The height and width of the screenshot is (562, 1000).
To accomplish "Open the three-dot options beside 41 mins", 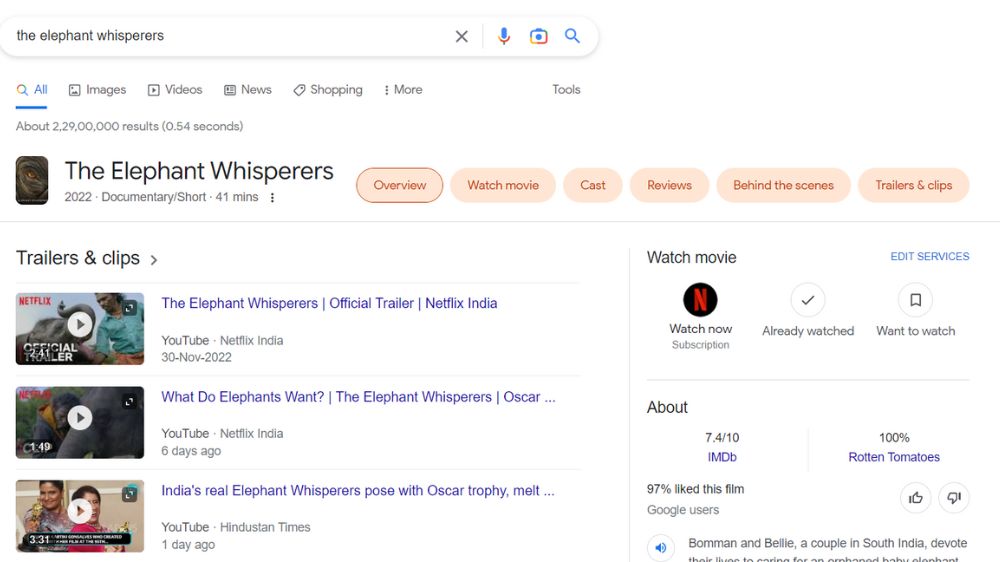I will tap(272, 198).
